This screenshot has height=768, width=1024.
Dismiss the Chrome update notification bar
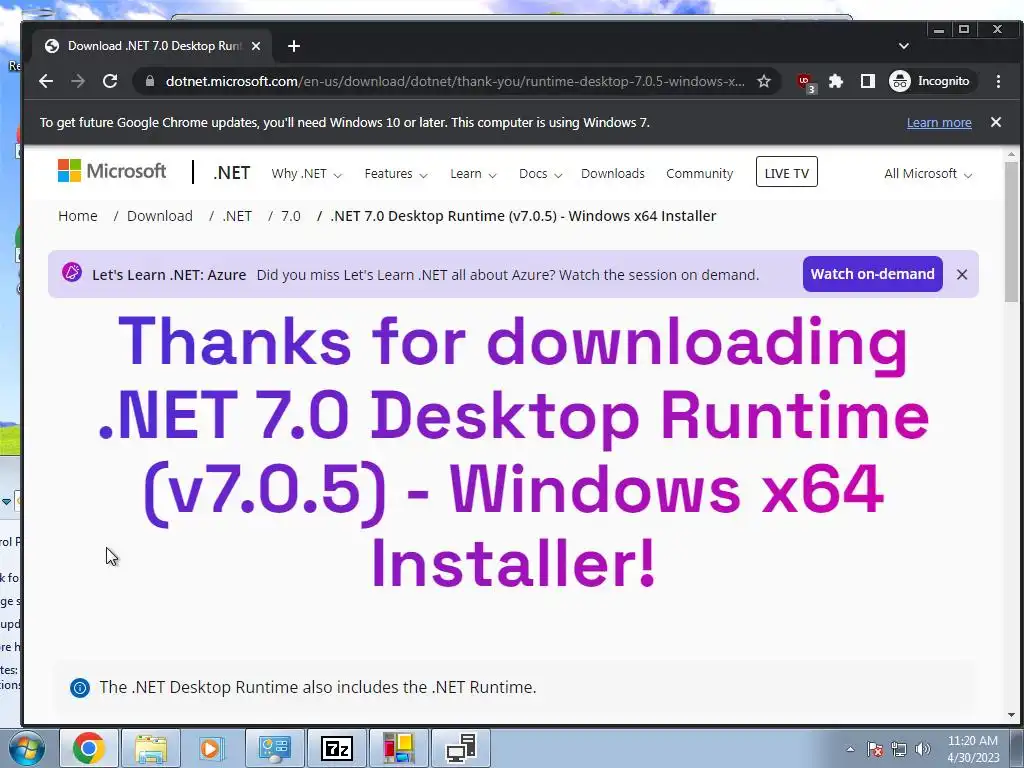click(x=996, y=122)
